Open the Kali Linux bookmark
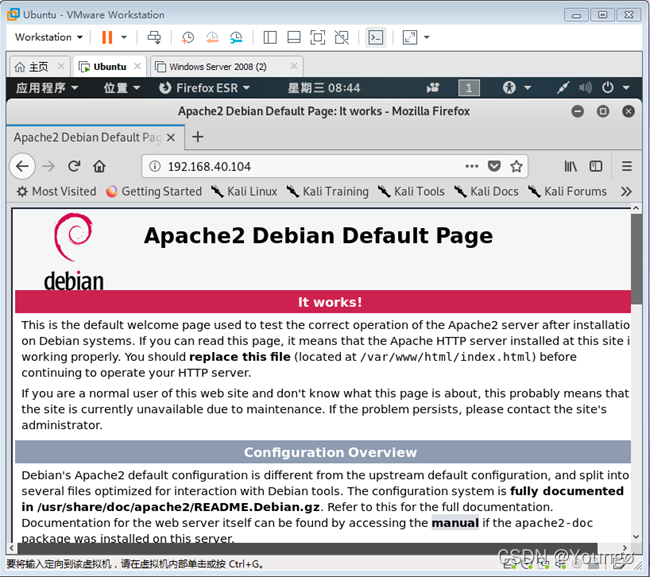 (244, 192)
